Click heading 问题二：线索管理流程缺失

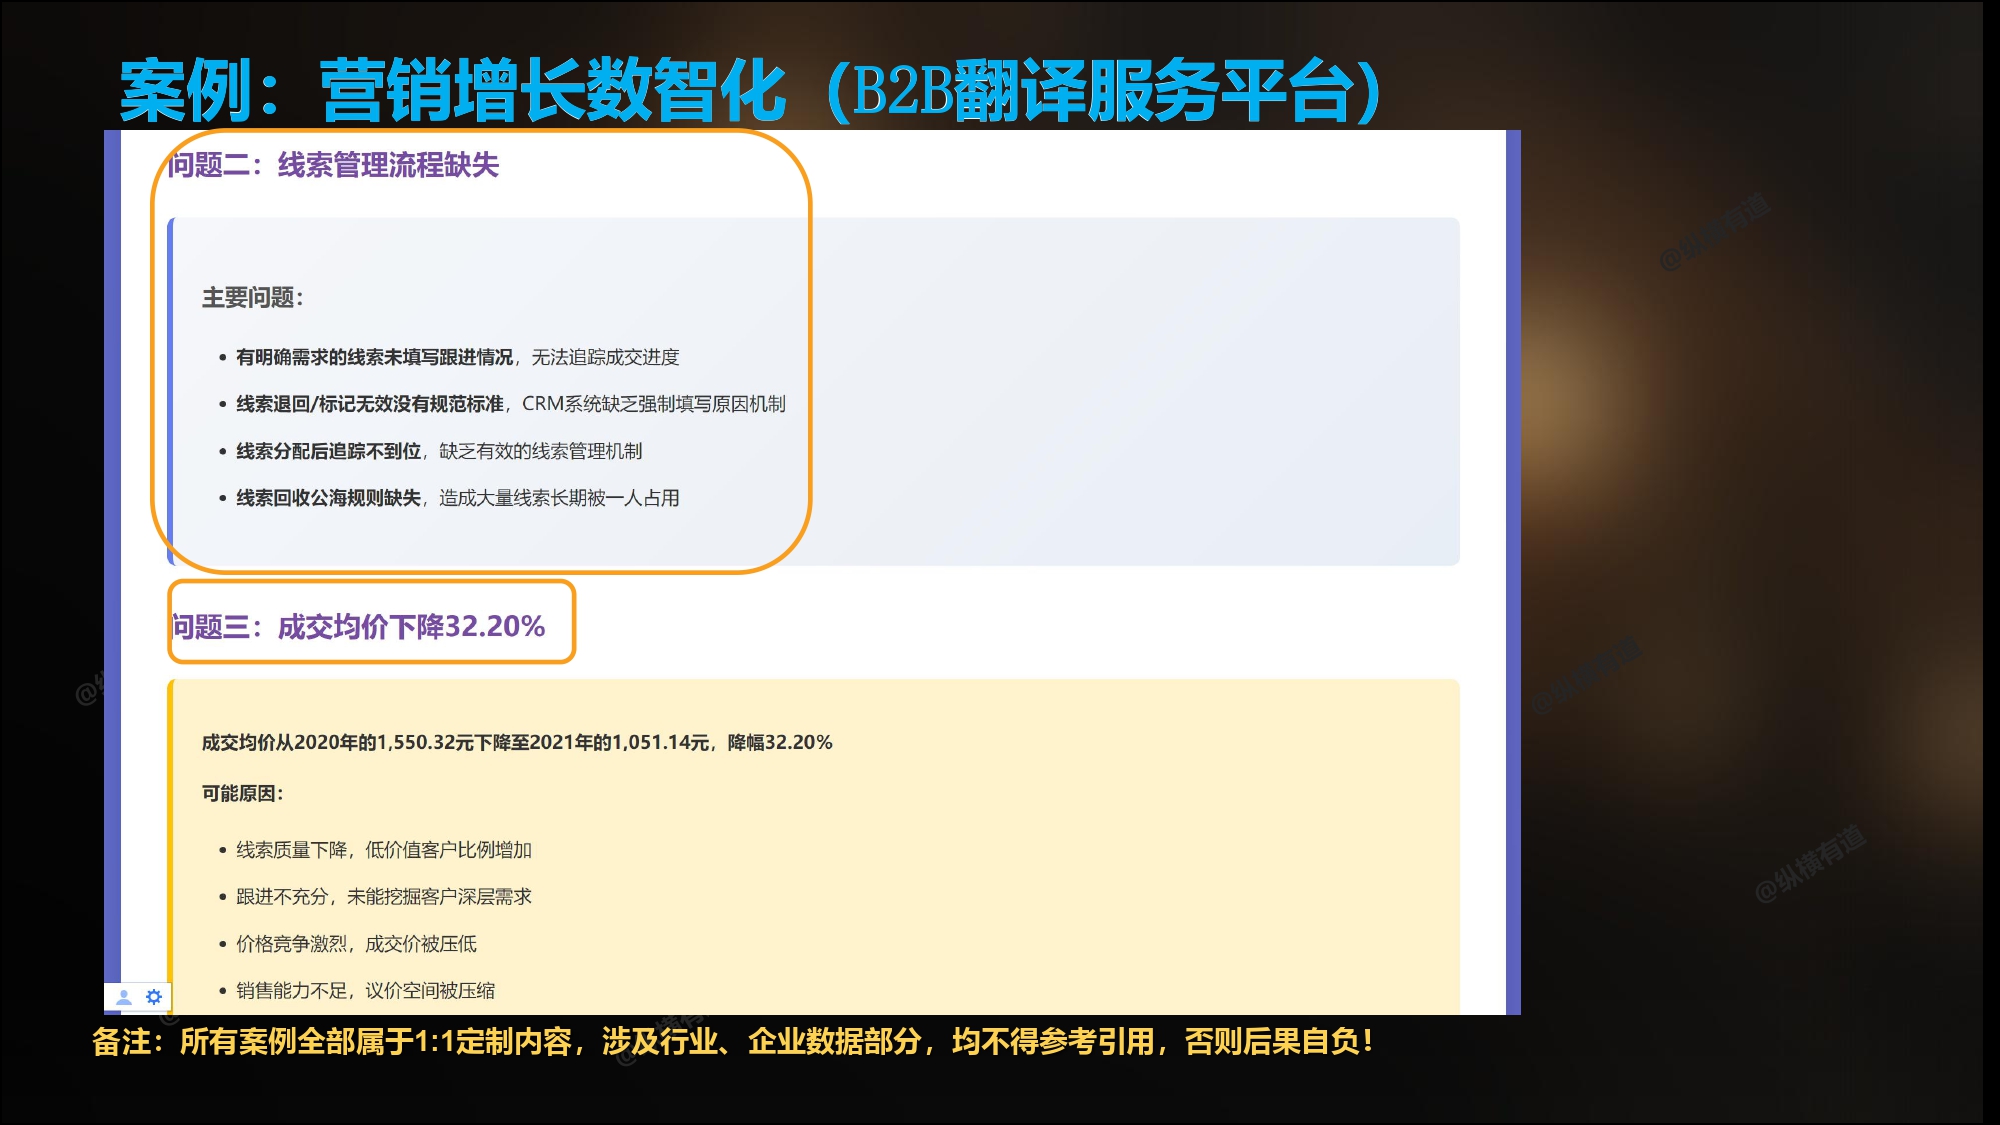[x=333, y=165]
